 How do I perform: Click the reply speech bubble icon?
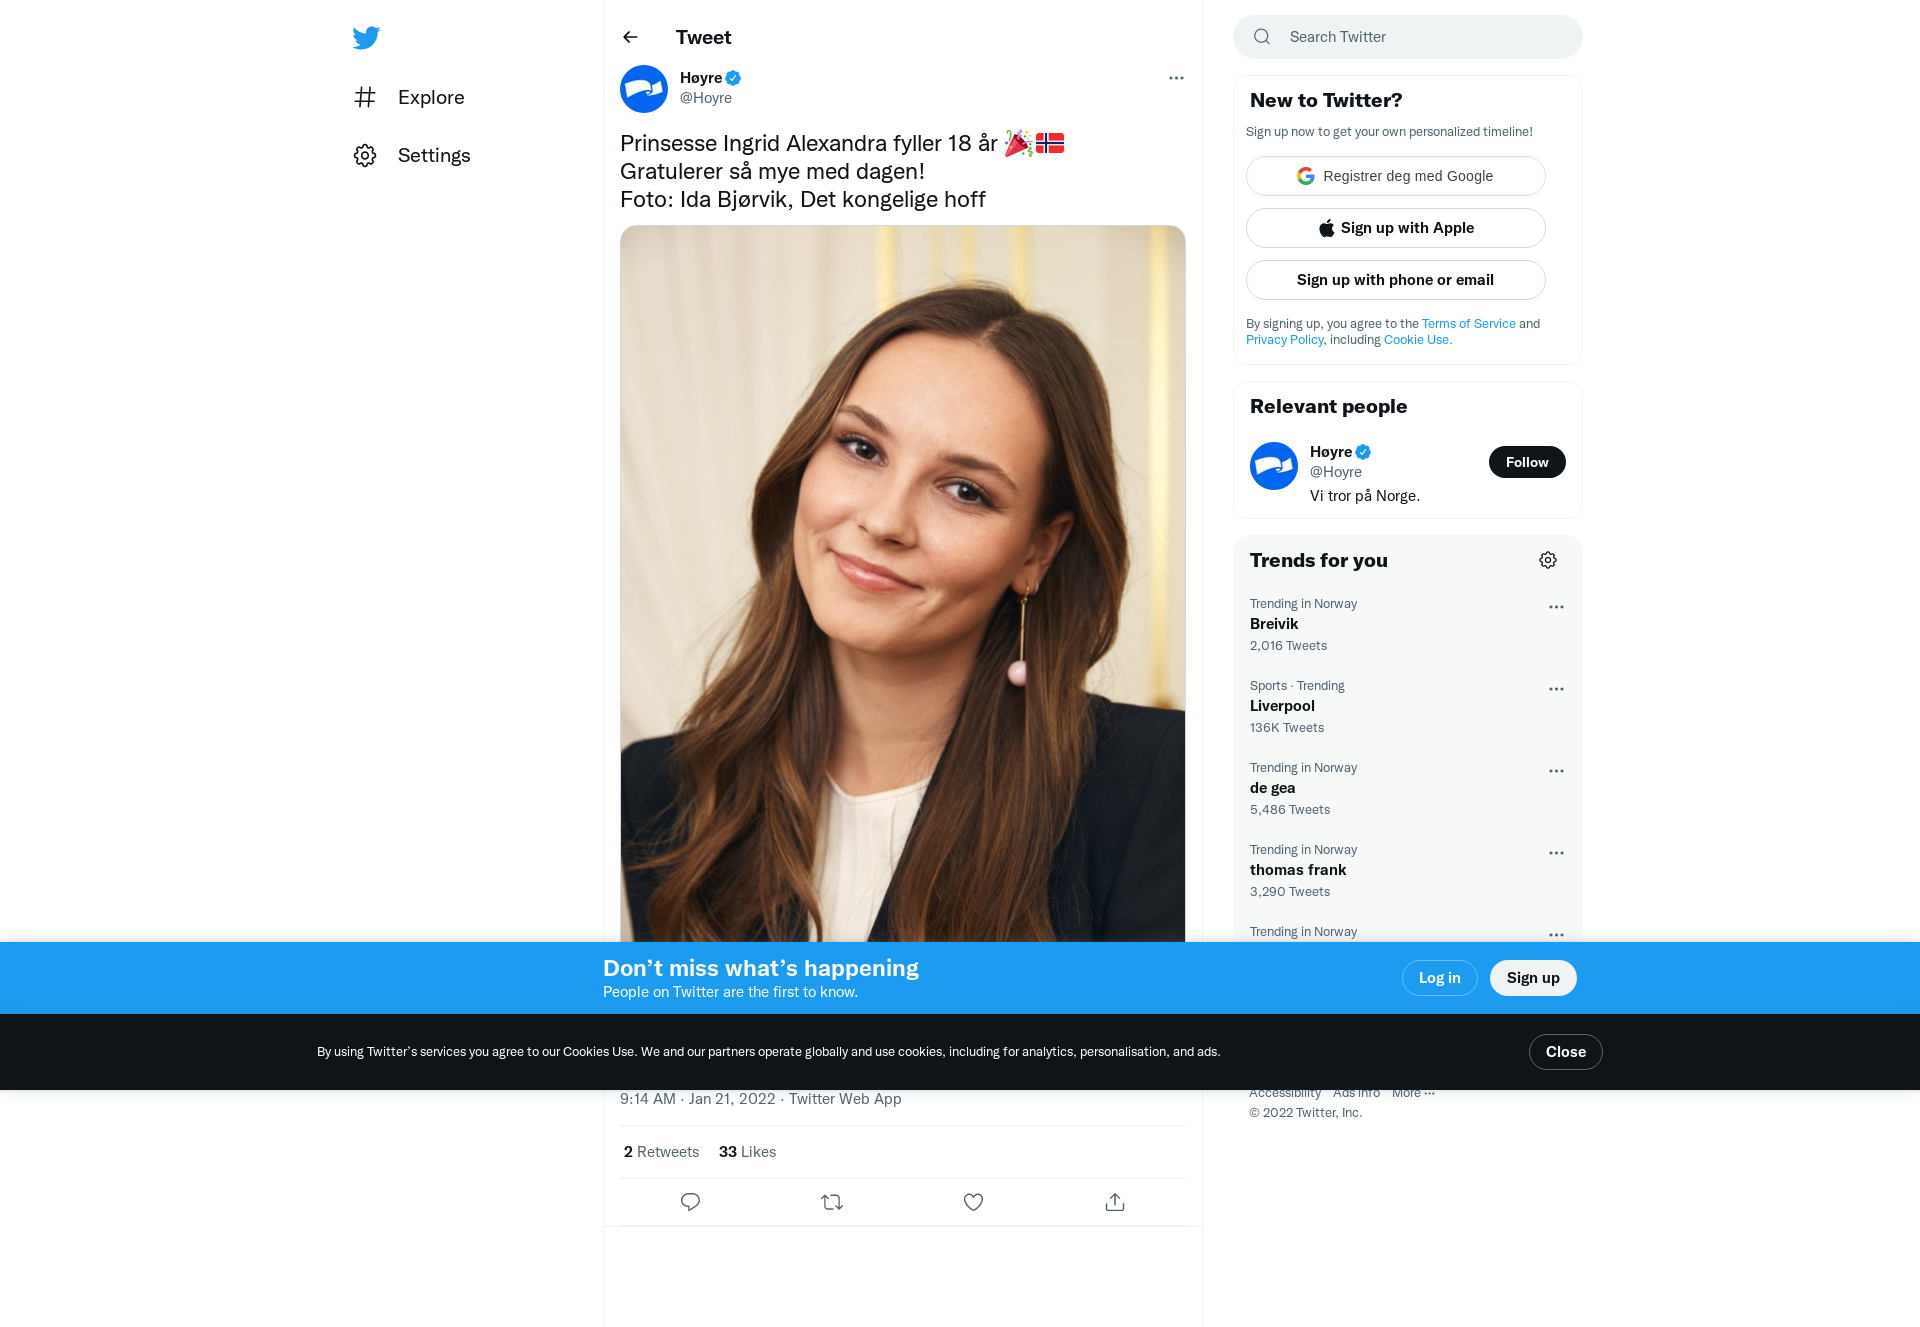(x=690, y=1202)
